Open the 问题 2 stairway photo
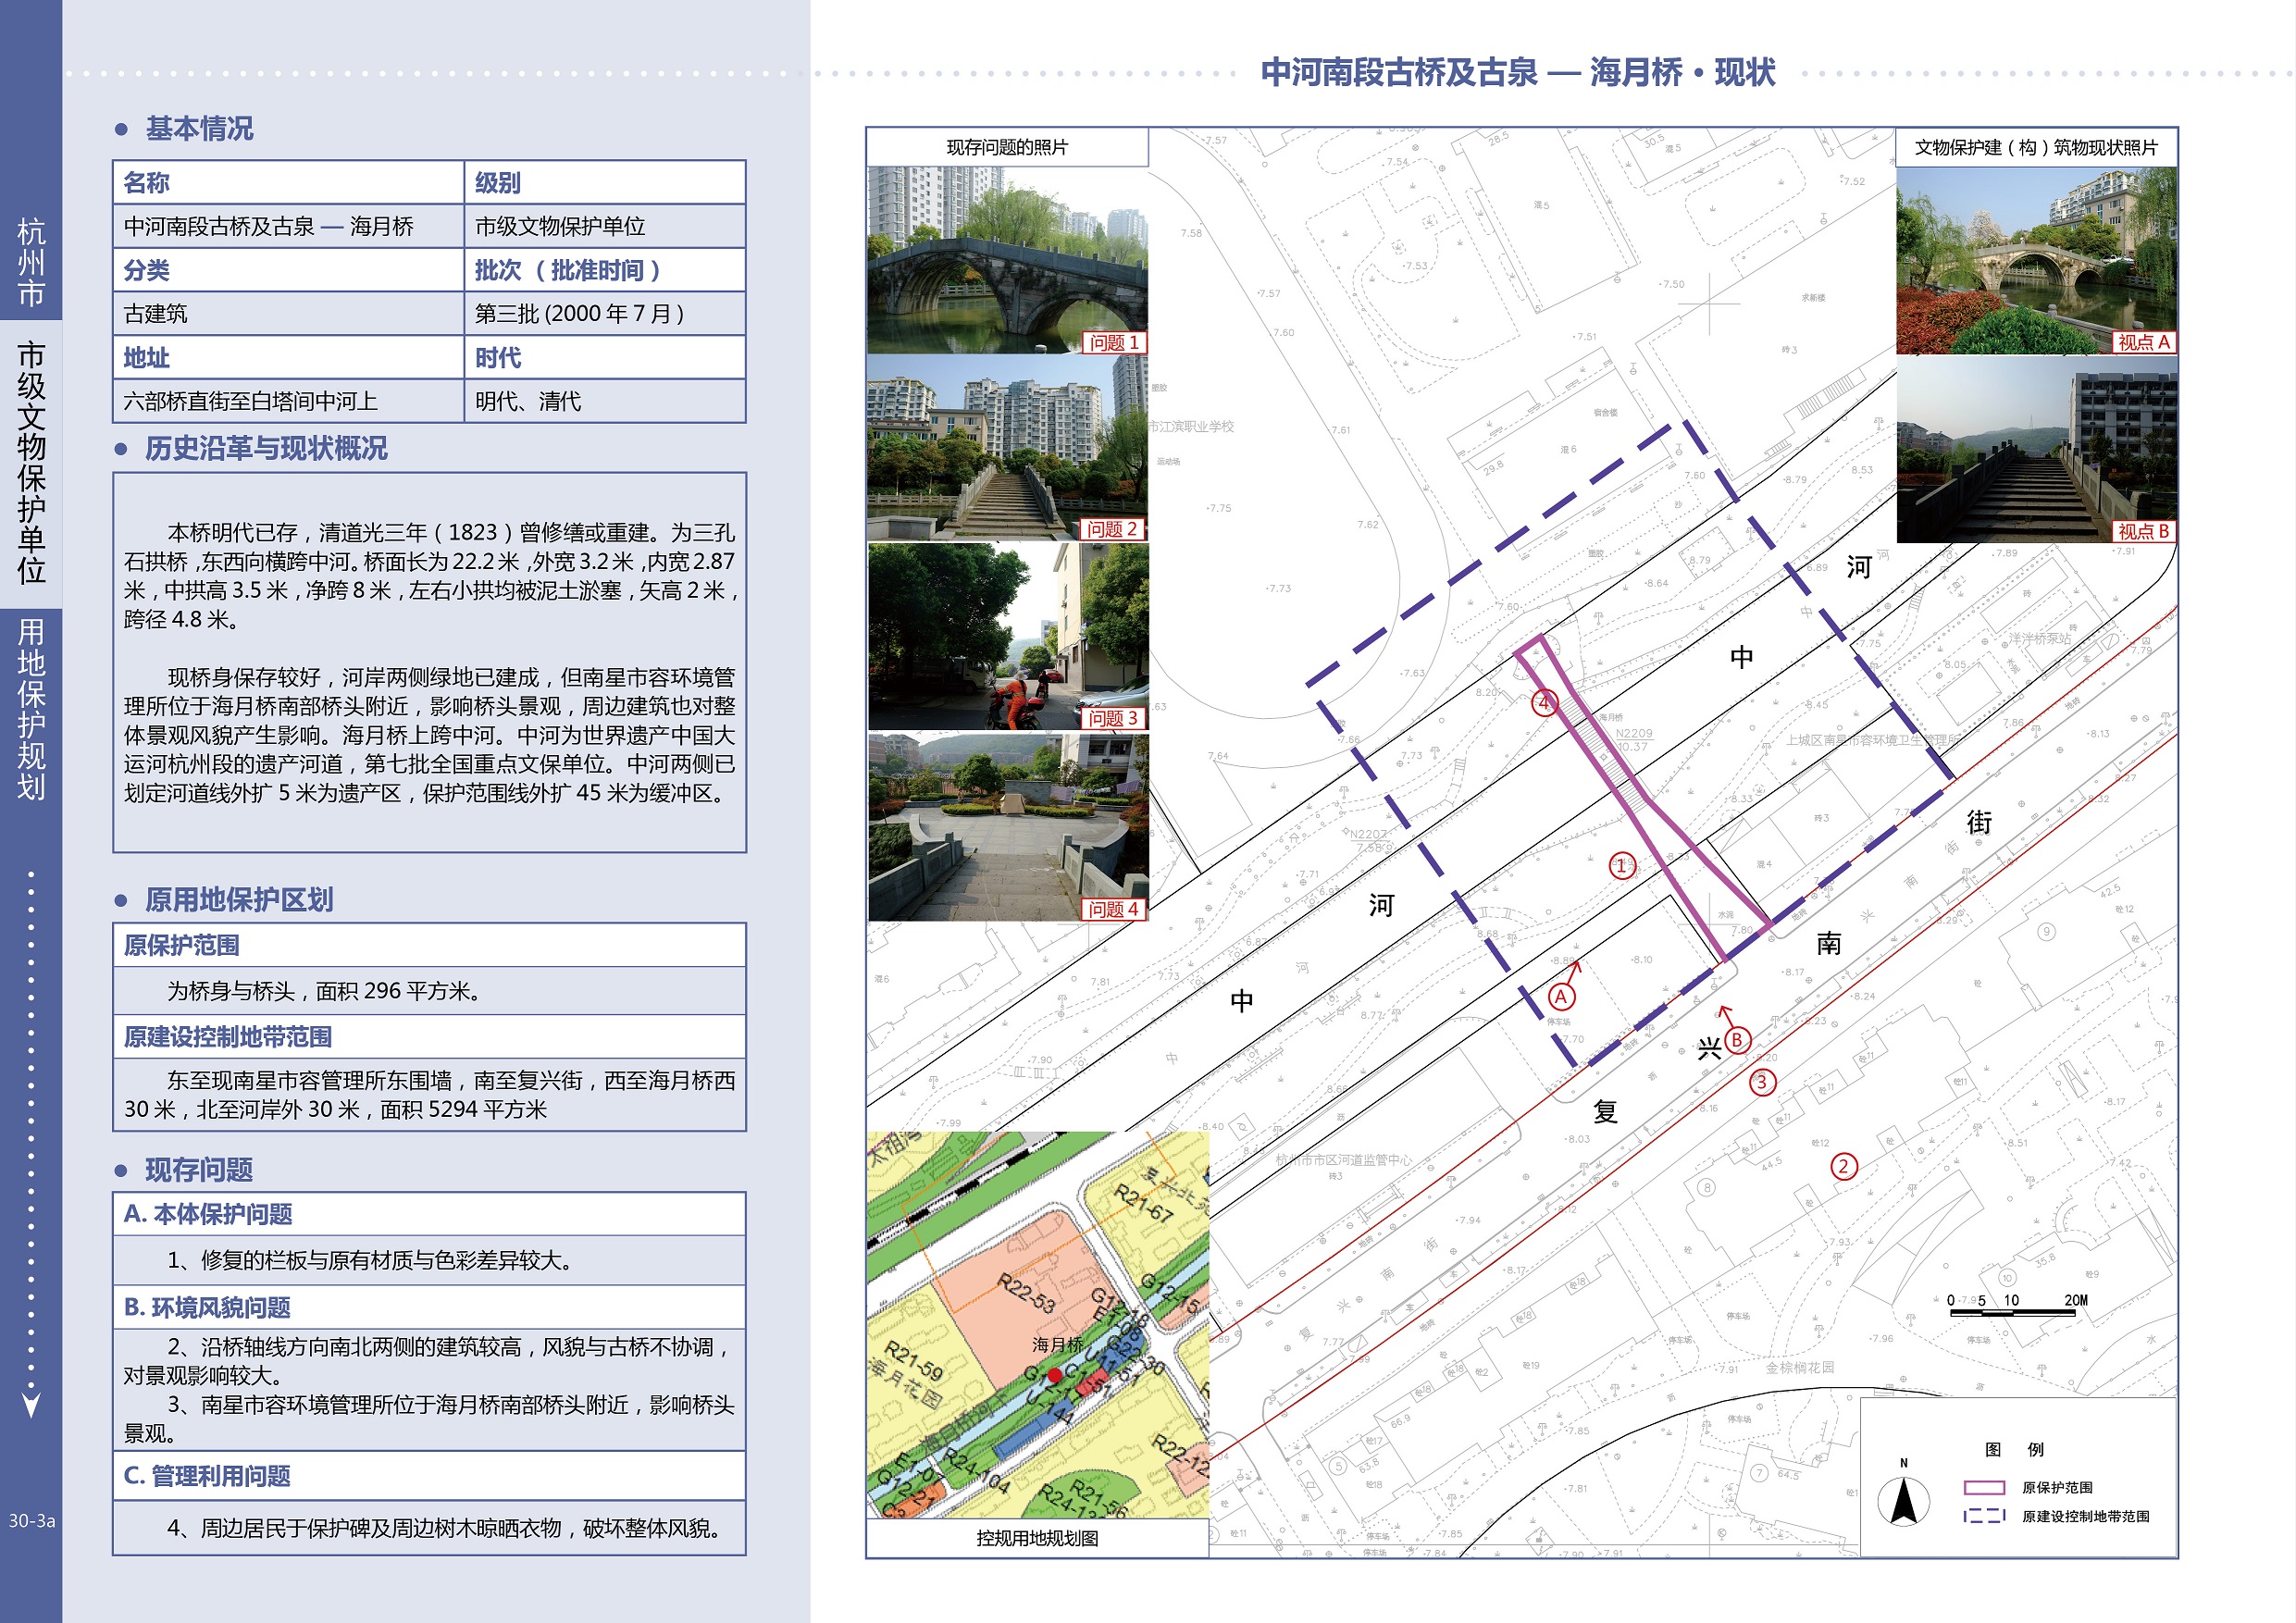 click(x=1007, y=448)
